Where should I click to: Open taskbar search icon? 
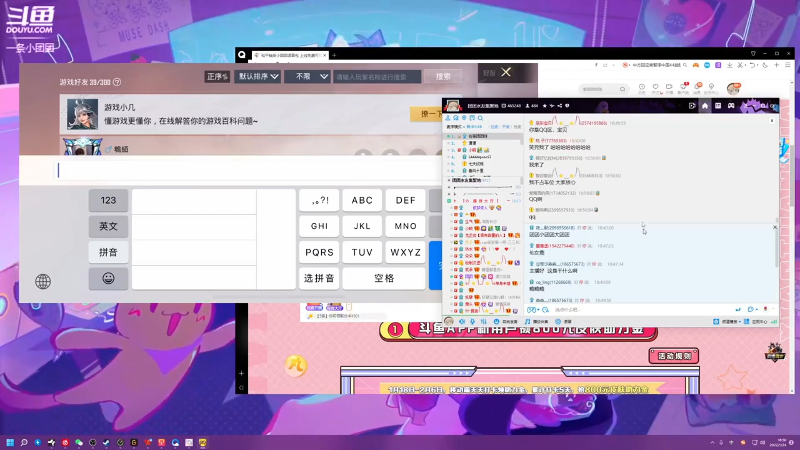tap(23, 442)
